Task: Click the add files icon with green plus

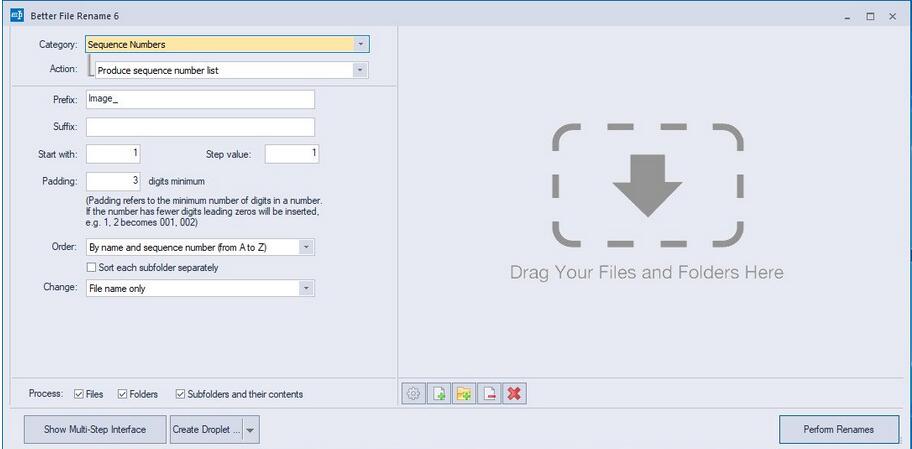Action: (x=439, y=394)
